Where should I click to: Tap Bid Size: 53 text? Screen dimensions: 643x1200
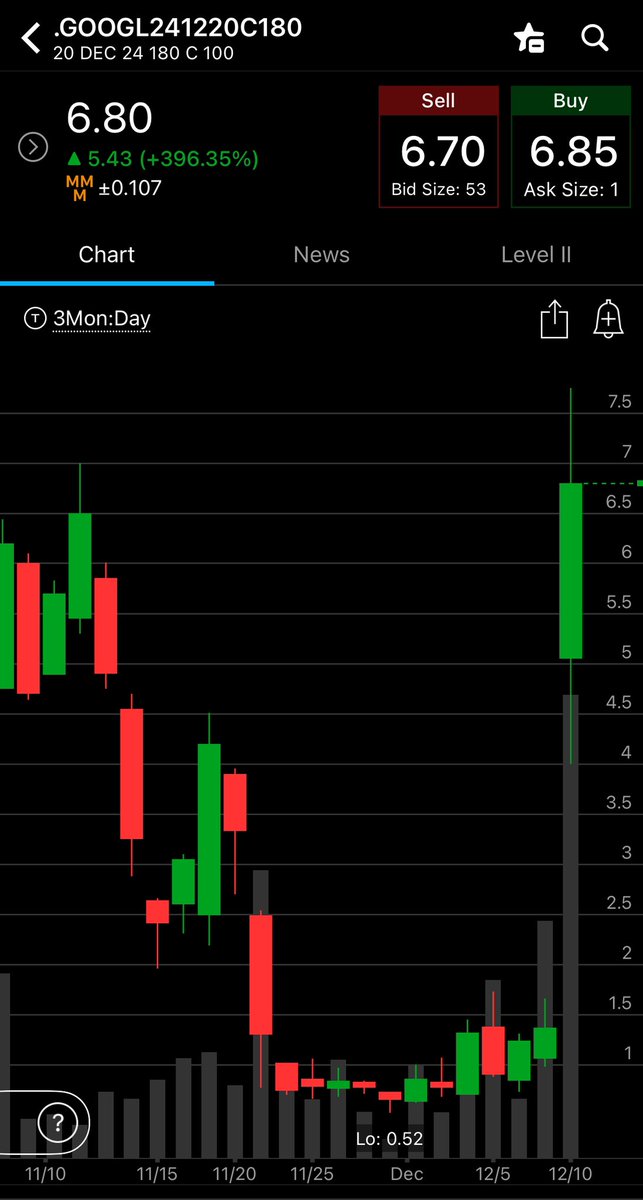(438, 190)
